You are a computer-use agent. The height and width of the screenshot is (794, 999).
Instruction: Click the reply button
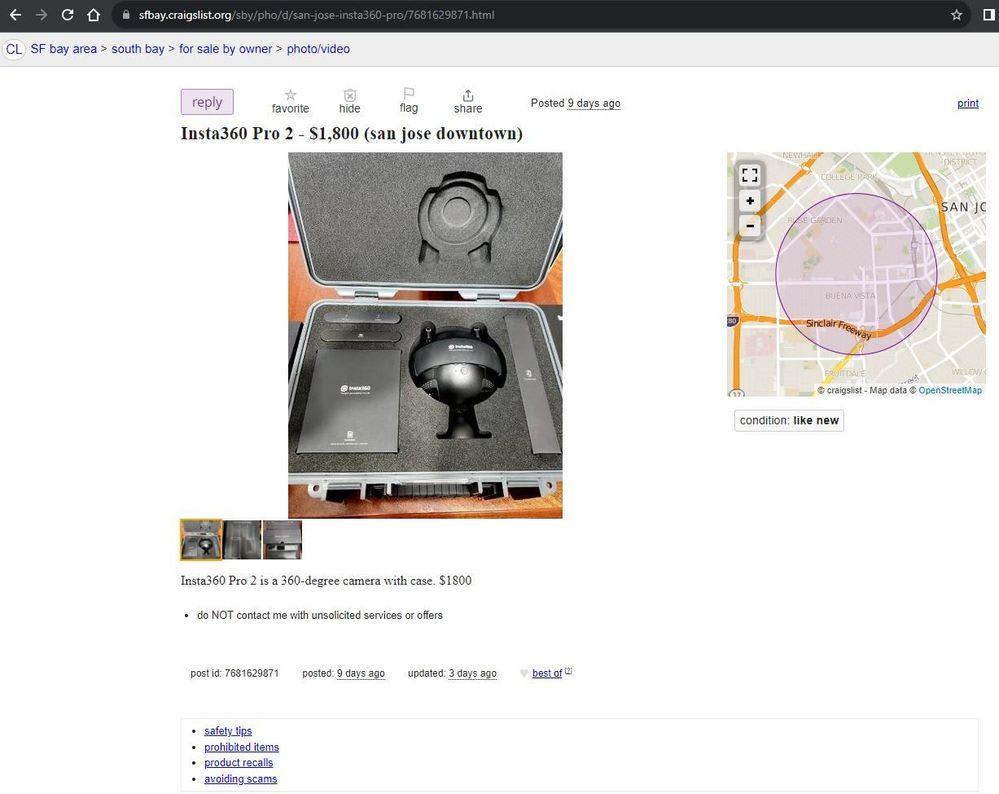pyautogui.click(x=207, y=102)
